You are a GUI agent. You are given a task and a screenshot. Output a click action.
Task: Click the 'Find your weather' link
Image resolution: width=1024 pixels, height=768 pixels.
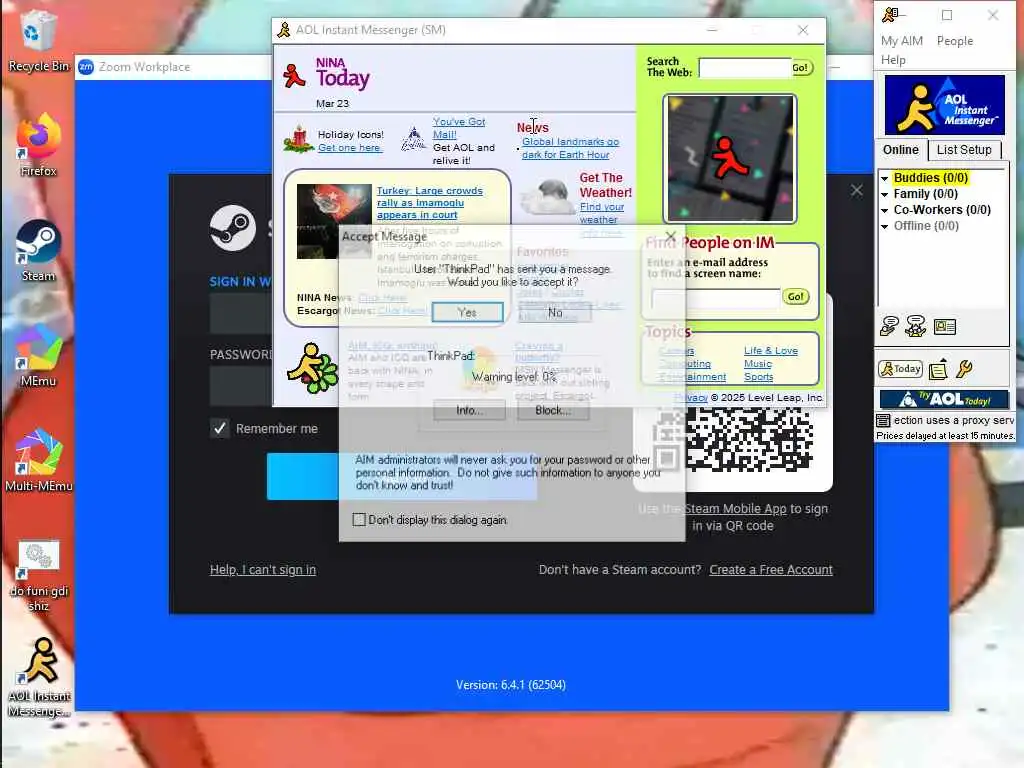602,213
